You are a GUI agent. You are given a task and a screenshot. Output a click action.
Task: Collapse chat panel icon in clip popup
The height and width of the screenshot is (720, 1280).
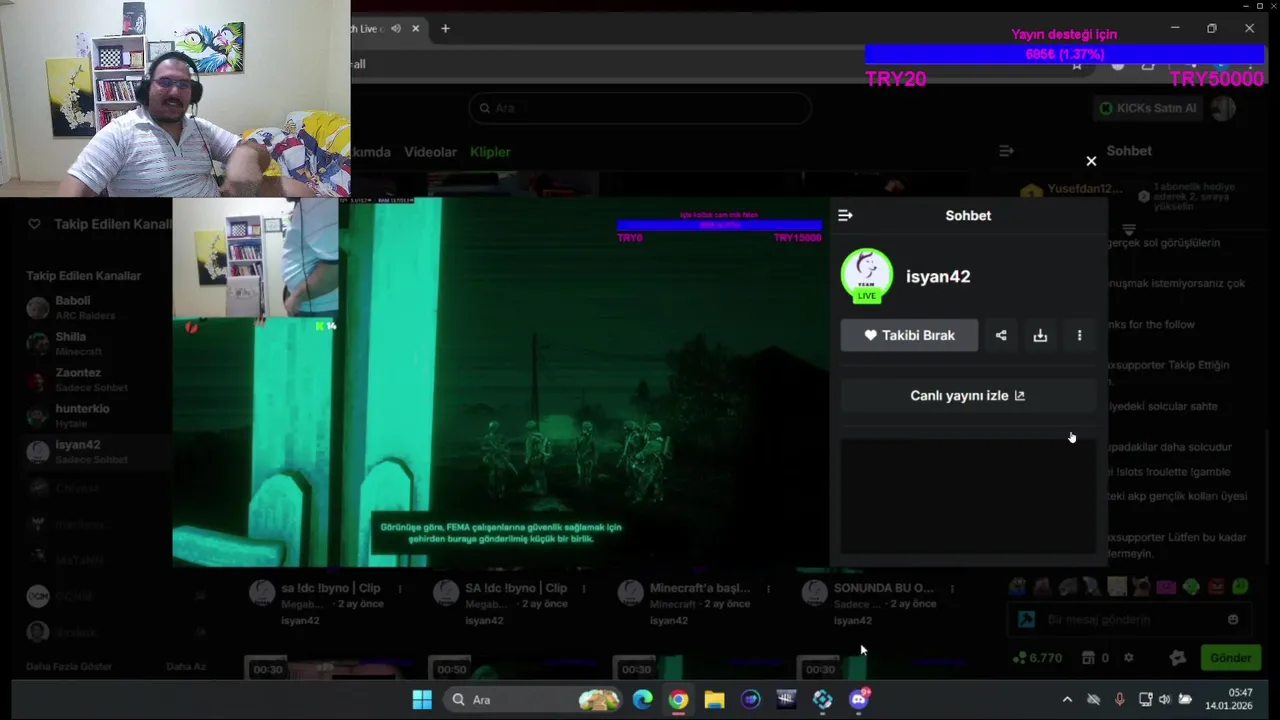[845, 215]
